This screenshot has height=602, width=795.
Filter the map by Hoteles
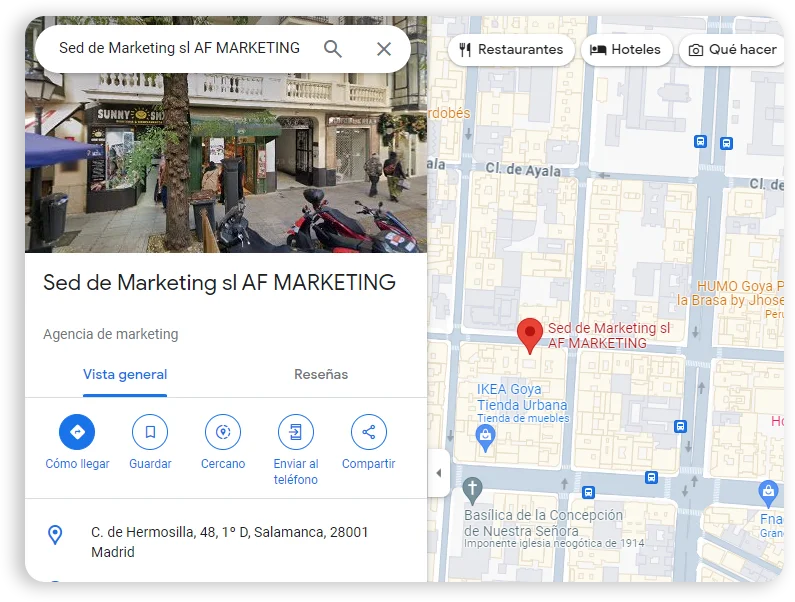pos(626,50)
